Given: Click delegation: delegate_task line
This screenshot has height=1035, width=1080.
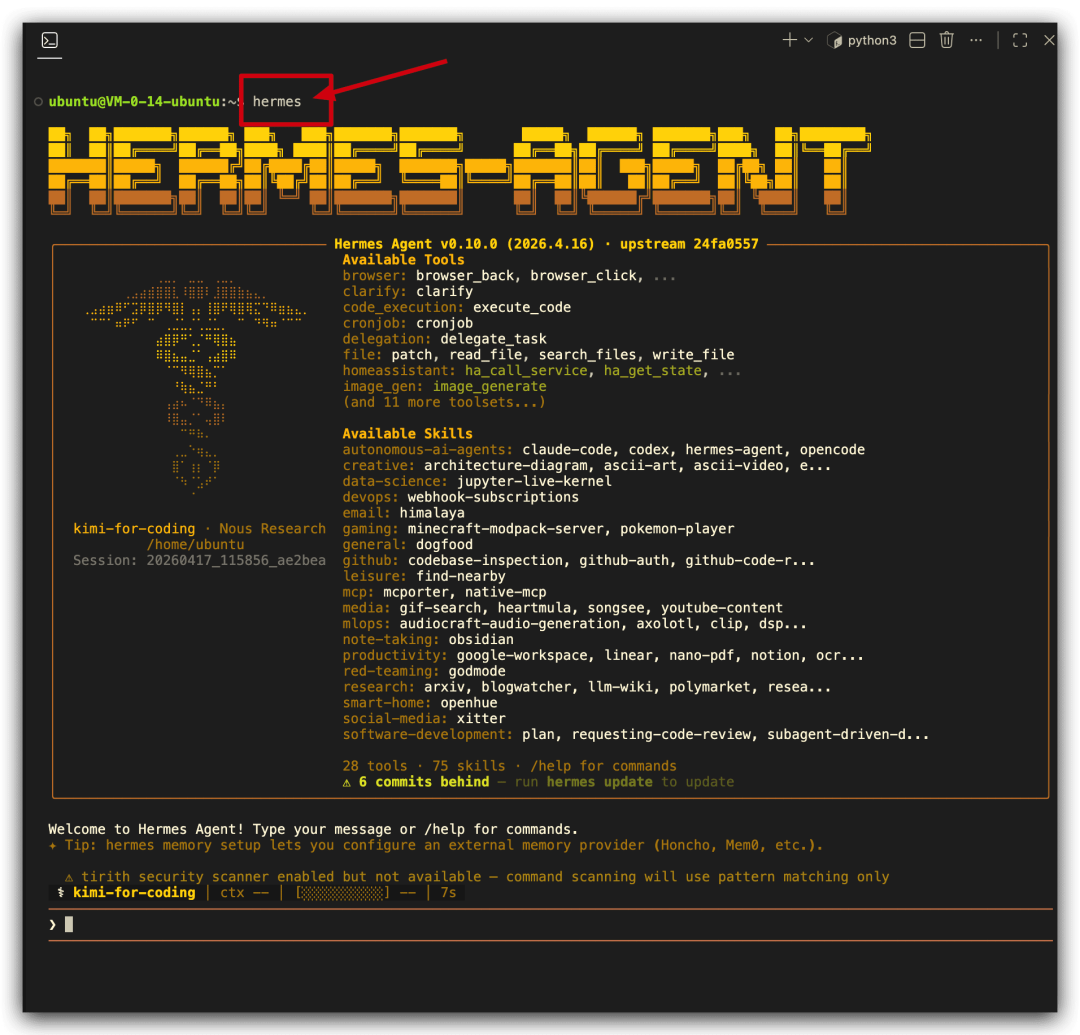Looking at the screenshot, I should coord(444,339).
